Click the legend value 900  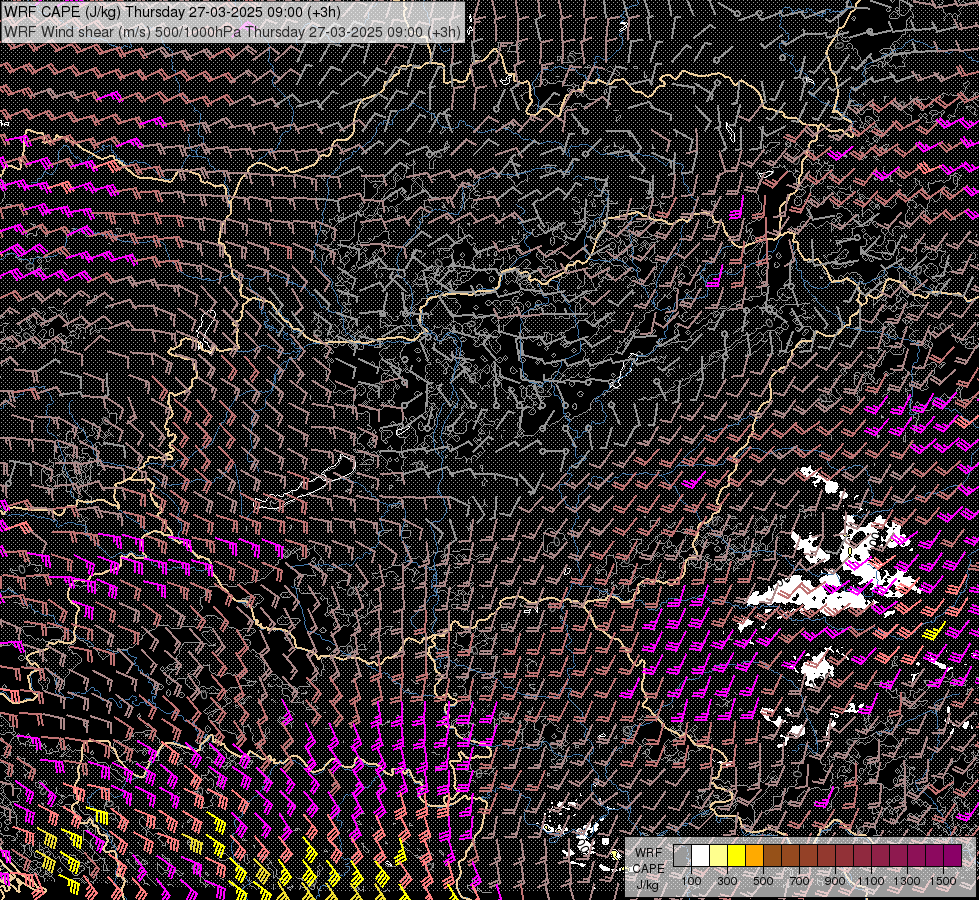pos(835,881)
